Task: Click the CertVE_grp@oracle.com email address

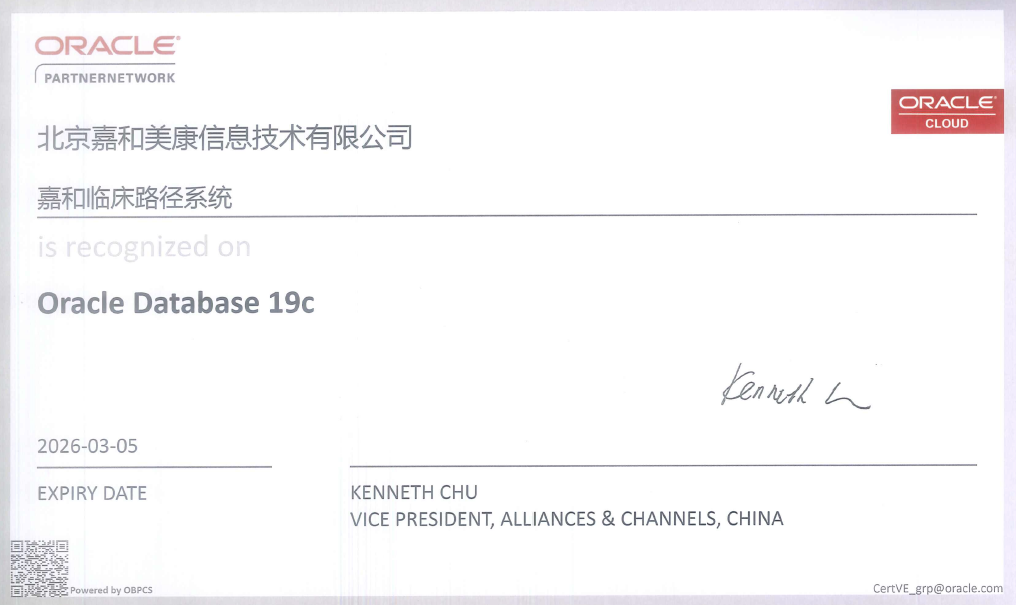Action: (x=937, y=588)
